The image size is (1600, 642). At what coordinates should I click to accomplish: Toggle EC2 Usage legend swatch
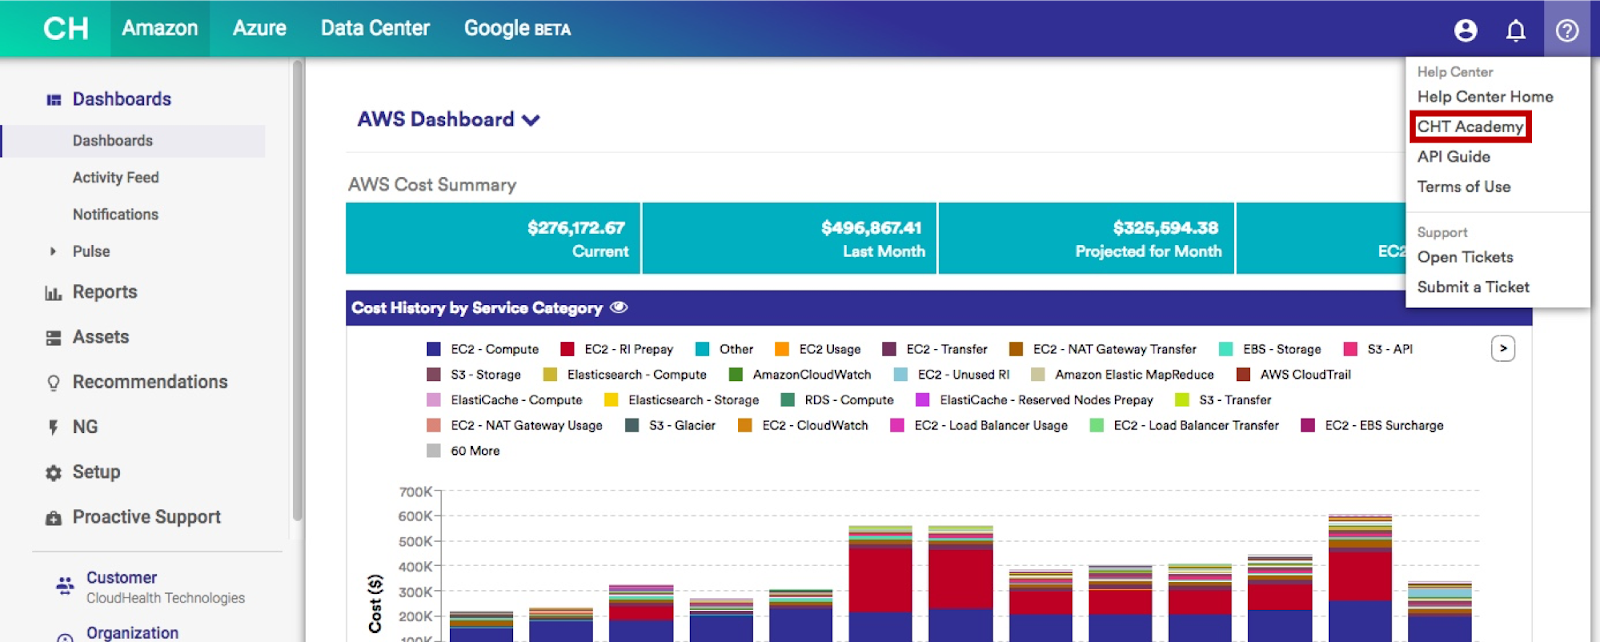click(782, 349)
